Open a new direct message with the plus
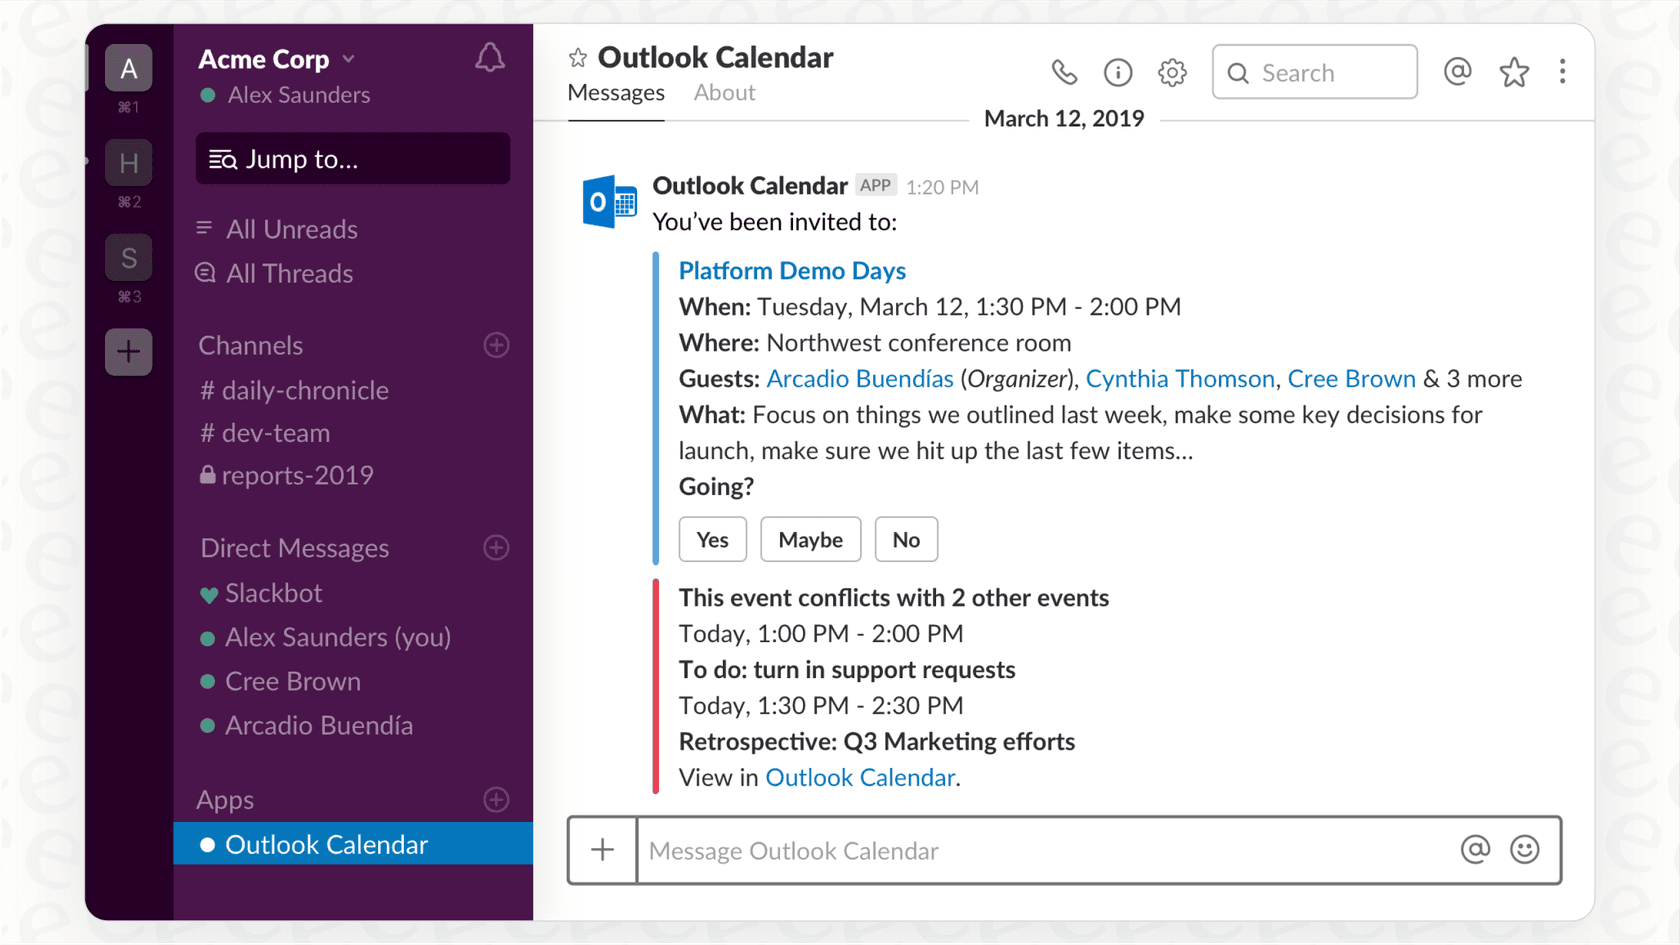1680x945 pixels. [496, 547]
